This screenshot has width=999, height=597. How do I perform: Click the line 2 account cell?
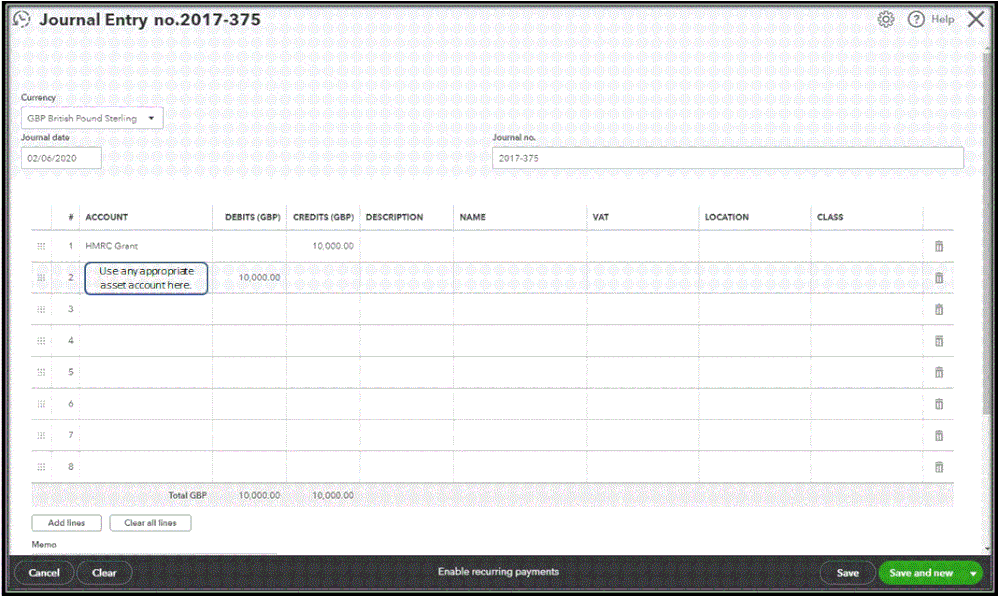pos(146,278)
